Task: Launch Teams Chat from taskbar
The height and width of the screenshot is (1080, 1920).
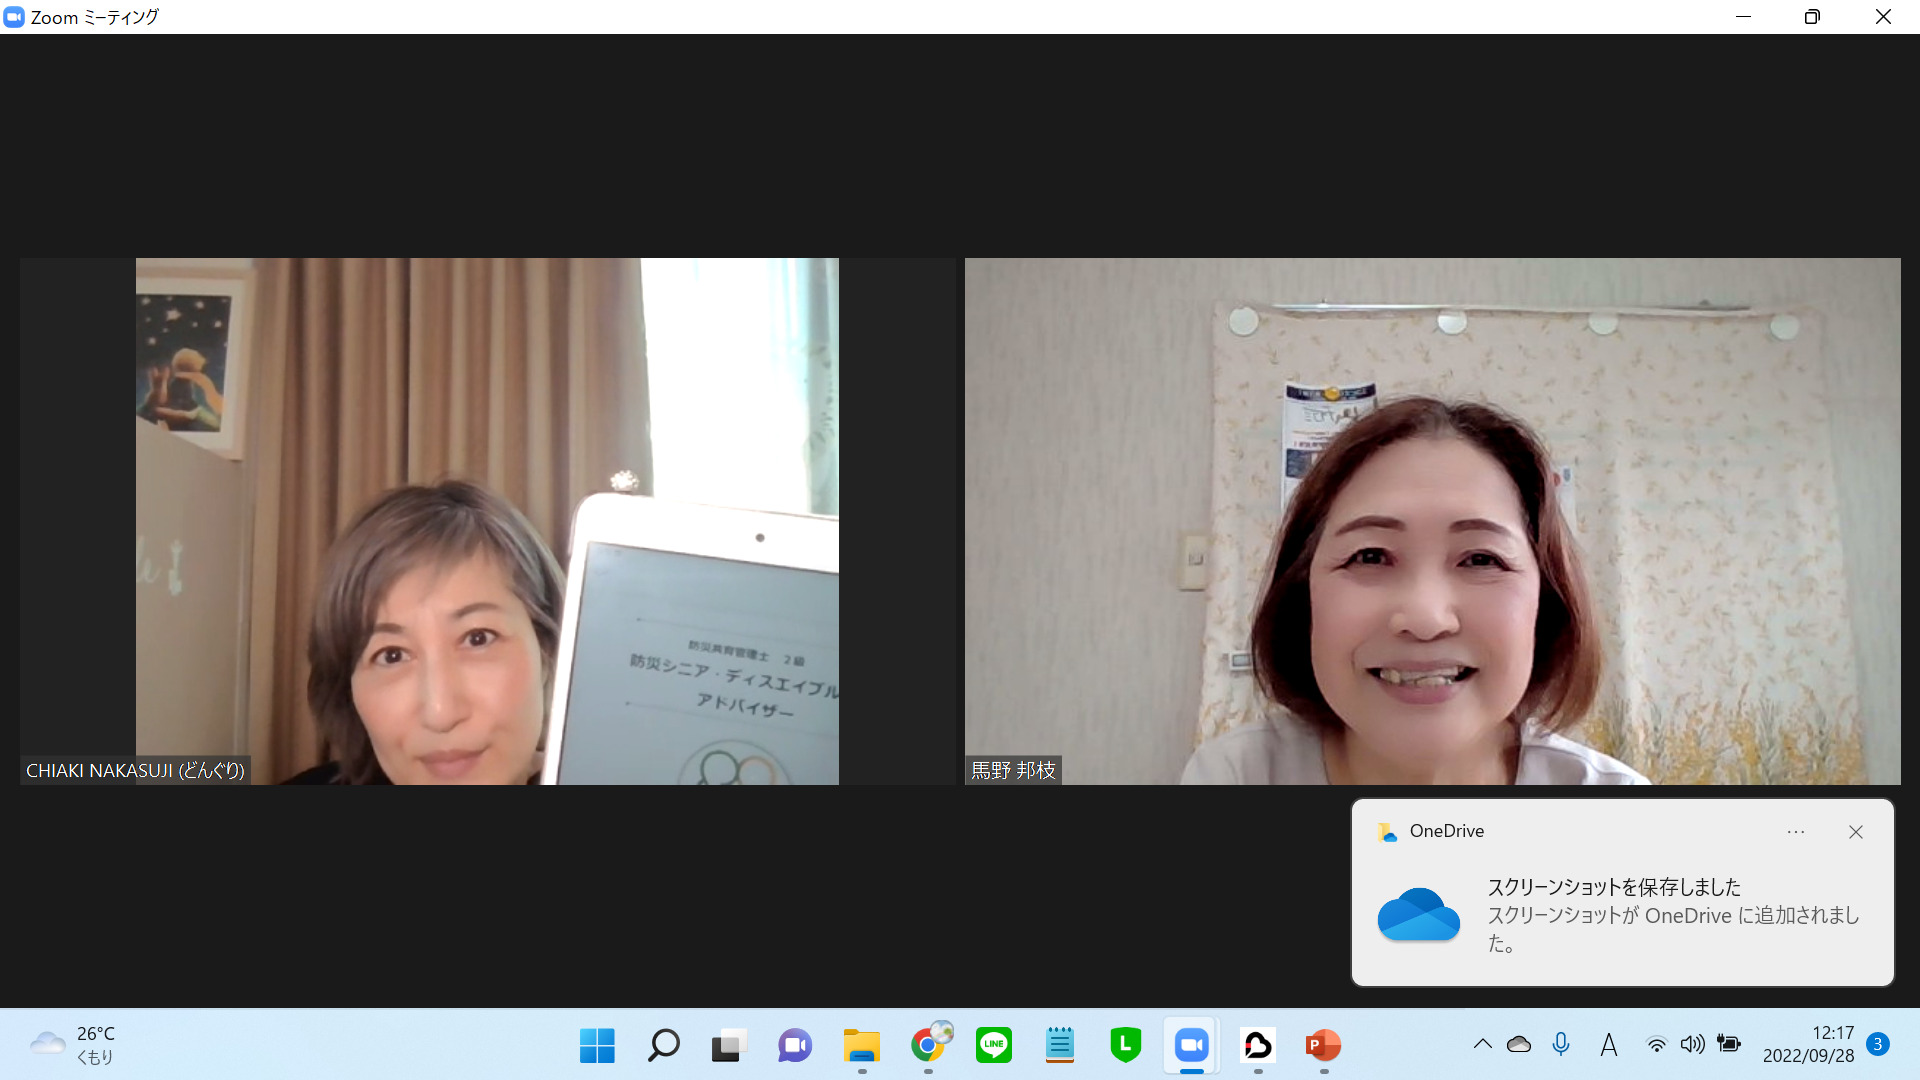Action: (x=795, y=1046)
